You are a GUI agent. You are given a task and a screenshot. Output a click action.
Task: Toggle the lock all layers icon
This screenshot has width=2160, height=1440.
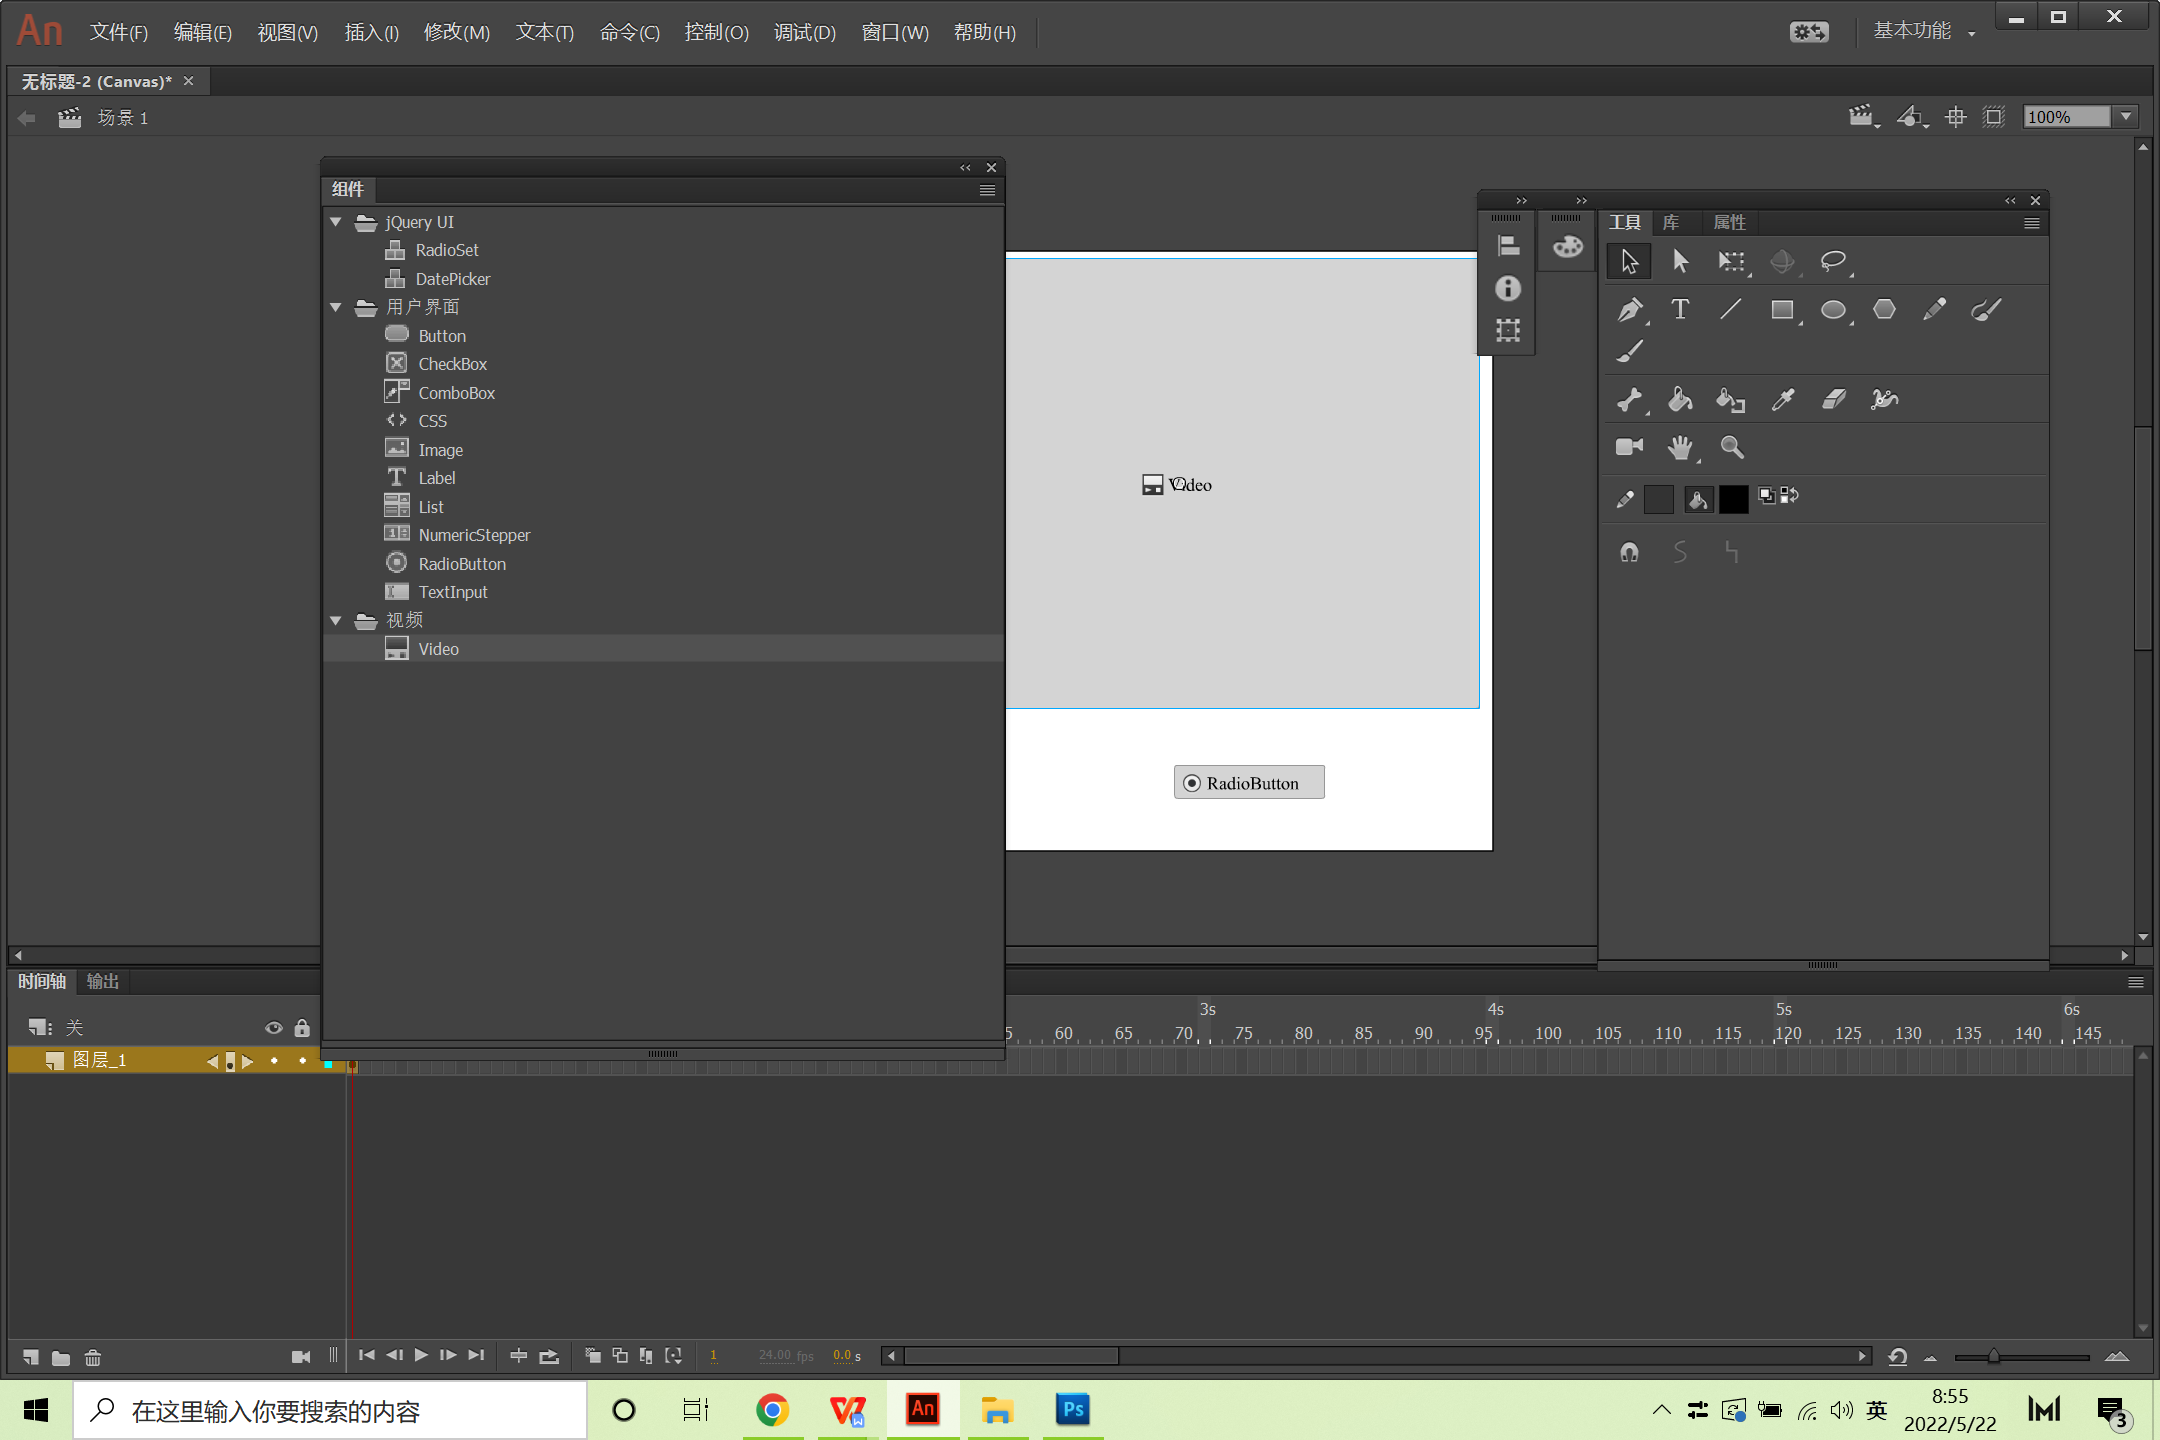point(302,1028)
